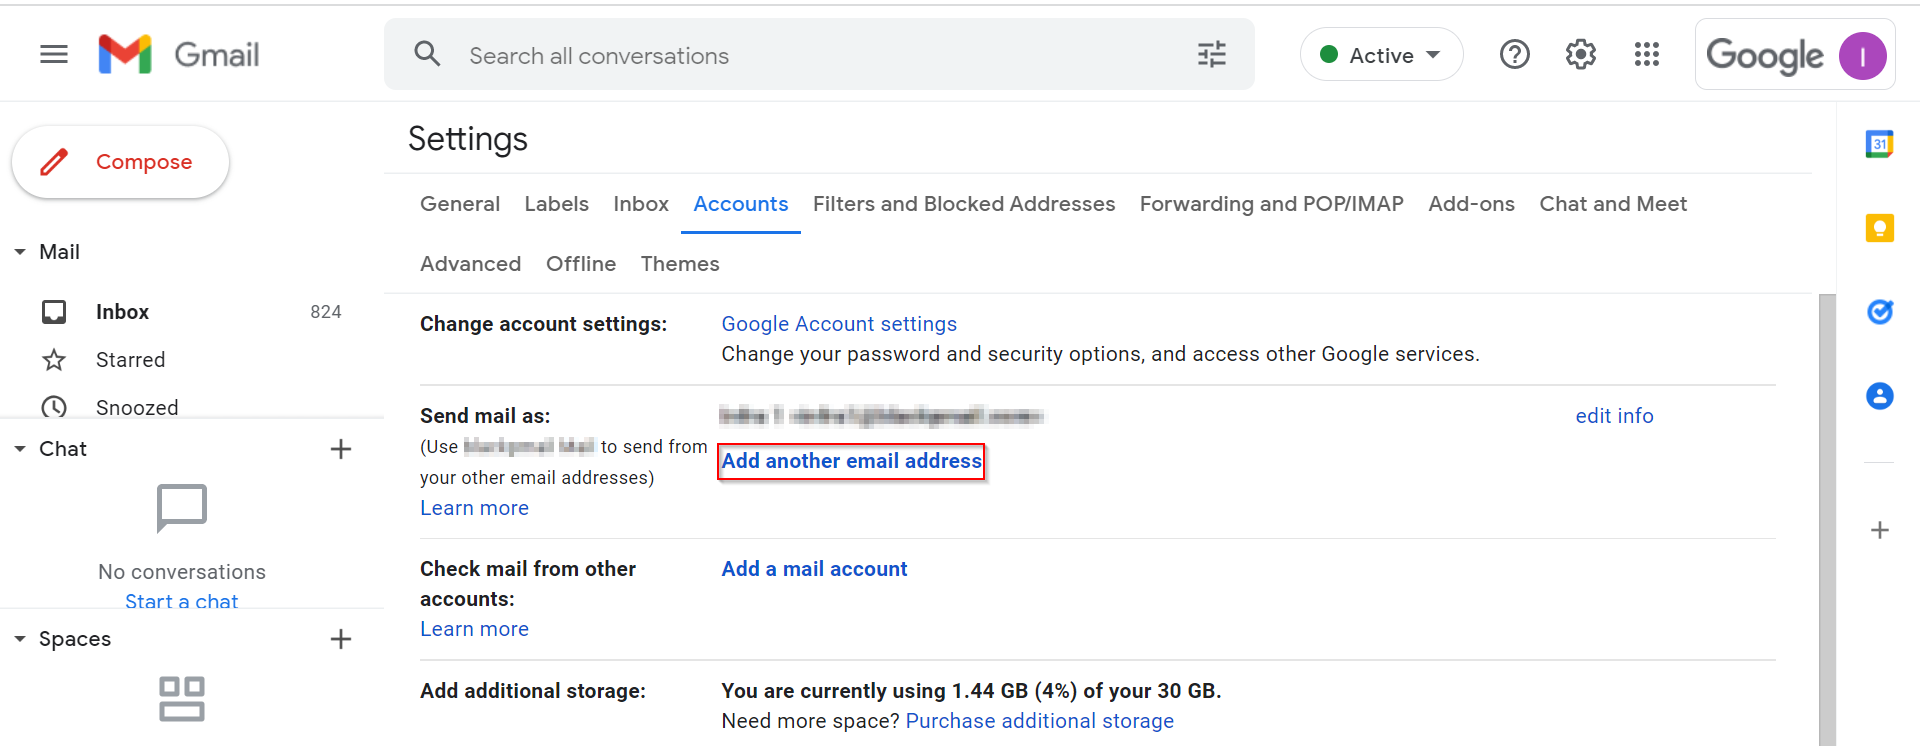Click Add another email address link

point(851,461)
